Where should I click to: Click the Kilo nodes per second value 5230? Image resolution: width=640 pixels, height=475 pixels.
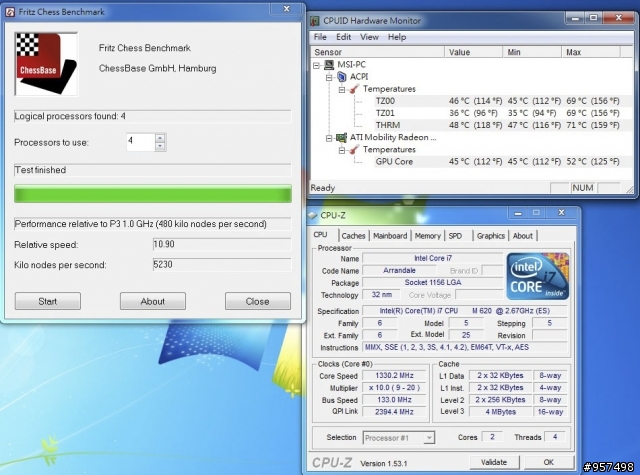(x=222, y=265)
